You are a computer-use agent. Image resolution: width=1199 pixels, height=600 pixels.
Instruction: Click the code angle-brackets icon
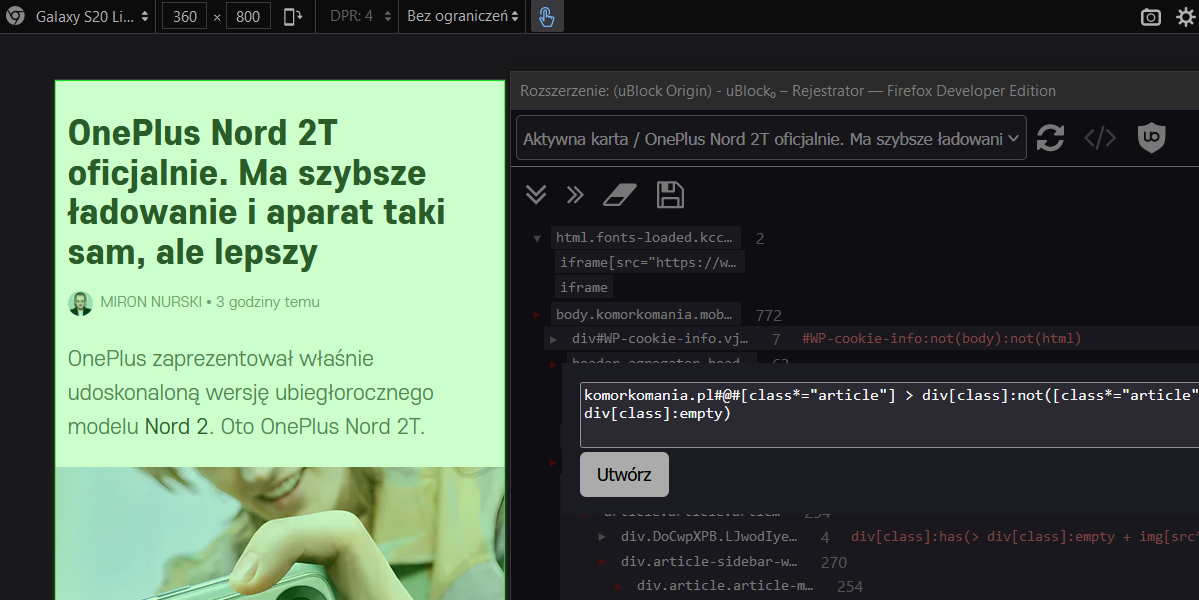click(1100, 137)
